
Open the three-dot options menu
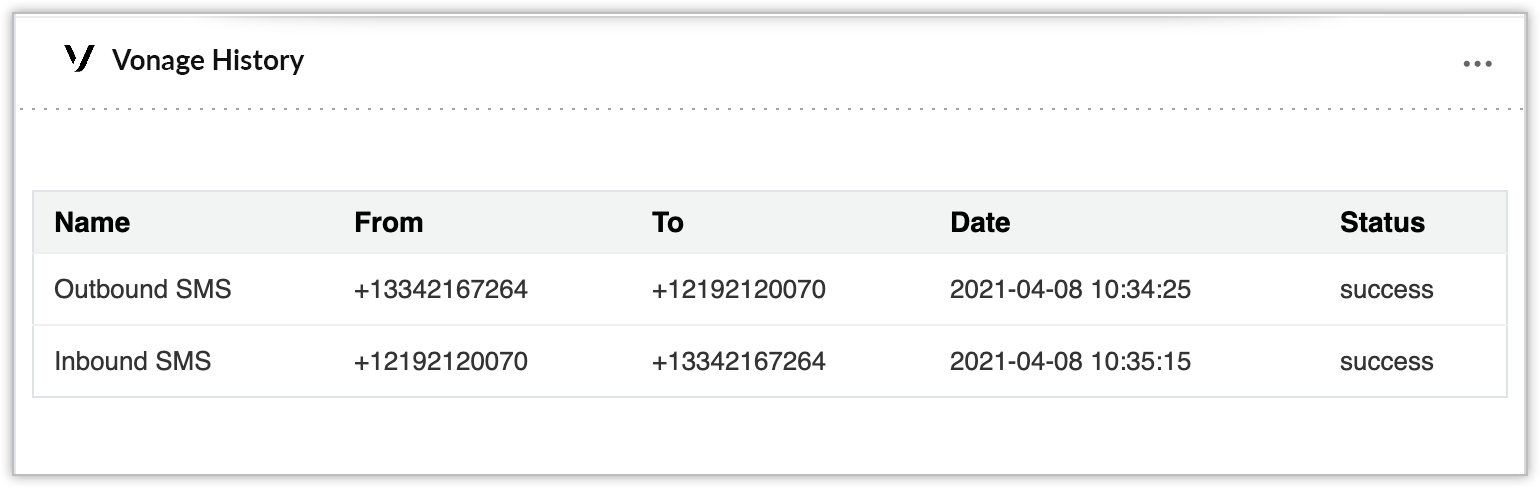coord(1477,64)
